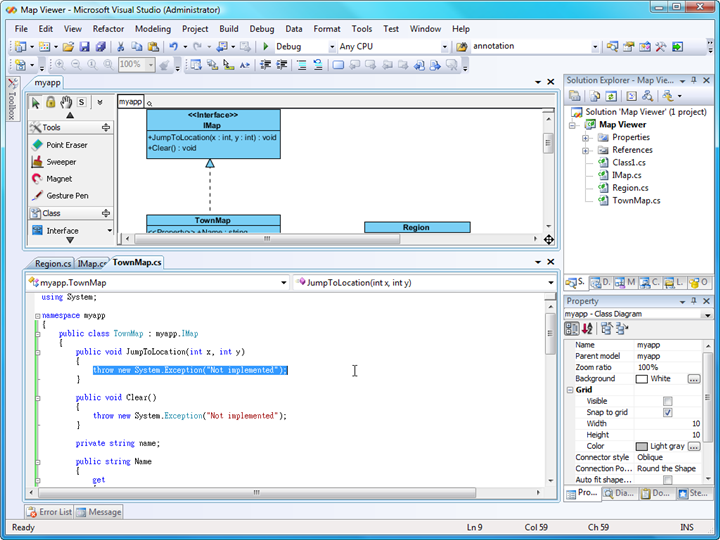Open the Any CPU platform dropdown

click(444, 47)
